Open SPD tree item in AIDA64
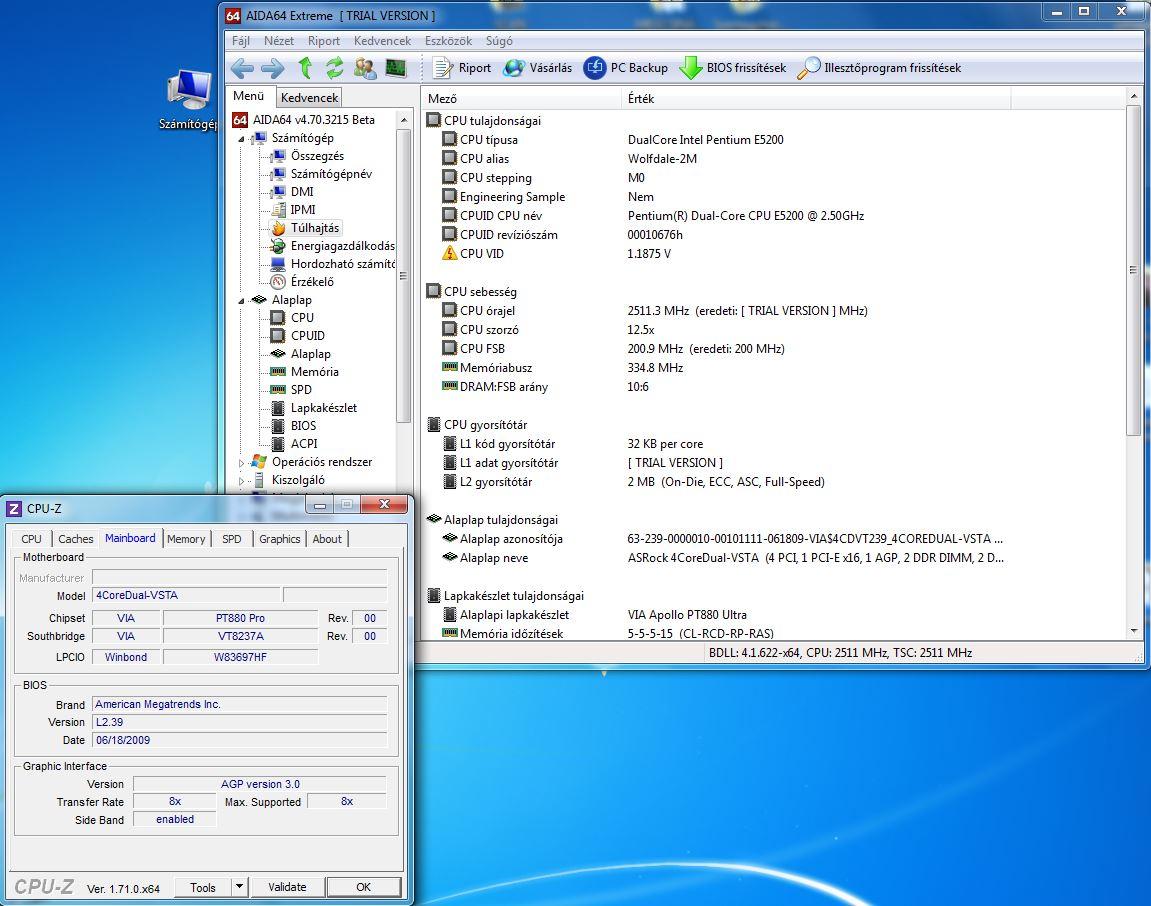 [291, 389]
